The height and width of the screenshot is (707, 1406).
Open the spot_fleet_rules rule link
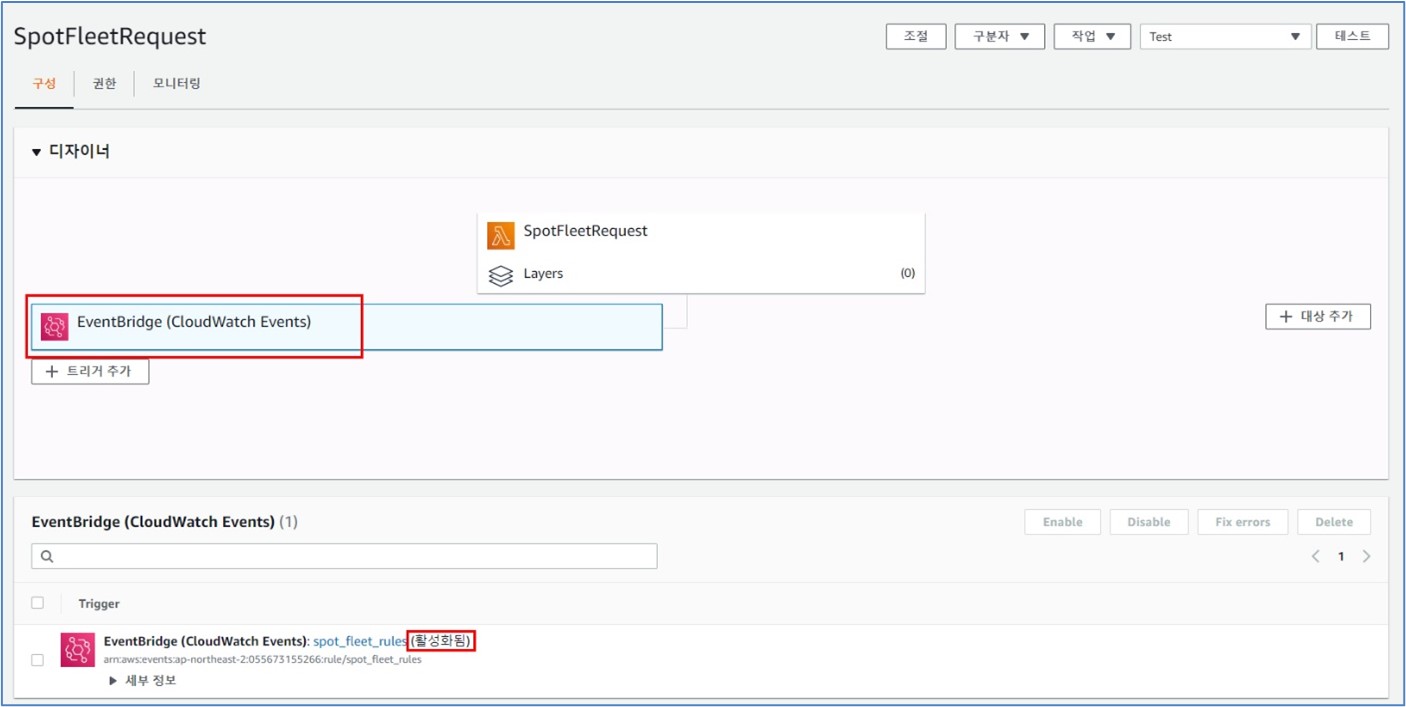click(x=360, y=641)
